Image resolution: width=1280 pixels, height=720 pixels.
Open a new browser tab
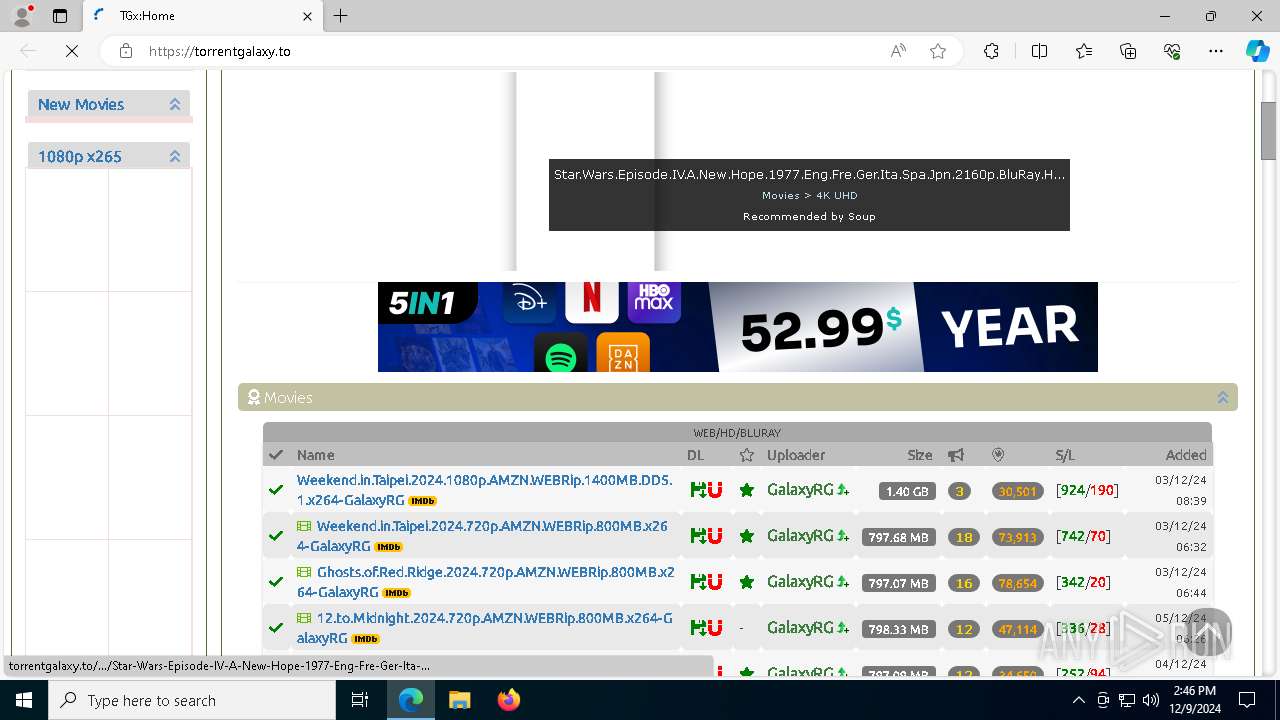[x=341, y=16]
